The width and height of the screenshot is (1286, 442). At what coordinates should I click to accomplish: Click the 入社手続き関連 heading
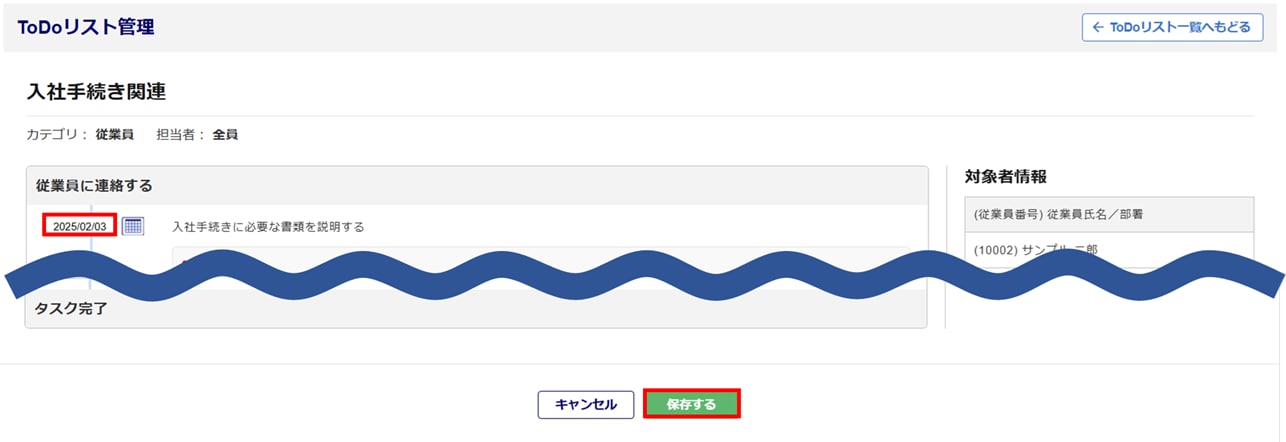(96, 92)
